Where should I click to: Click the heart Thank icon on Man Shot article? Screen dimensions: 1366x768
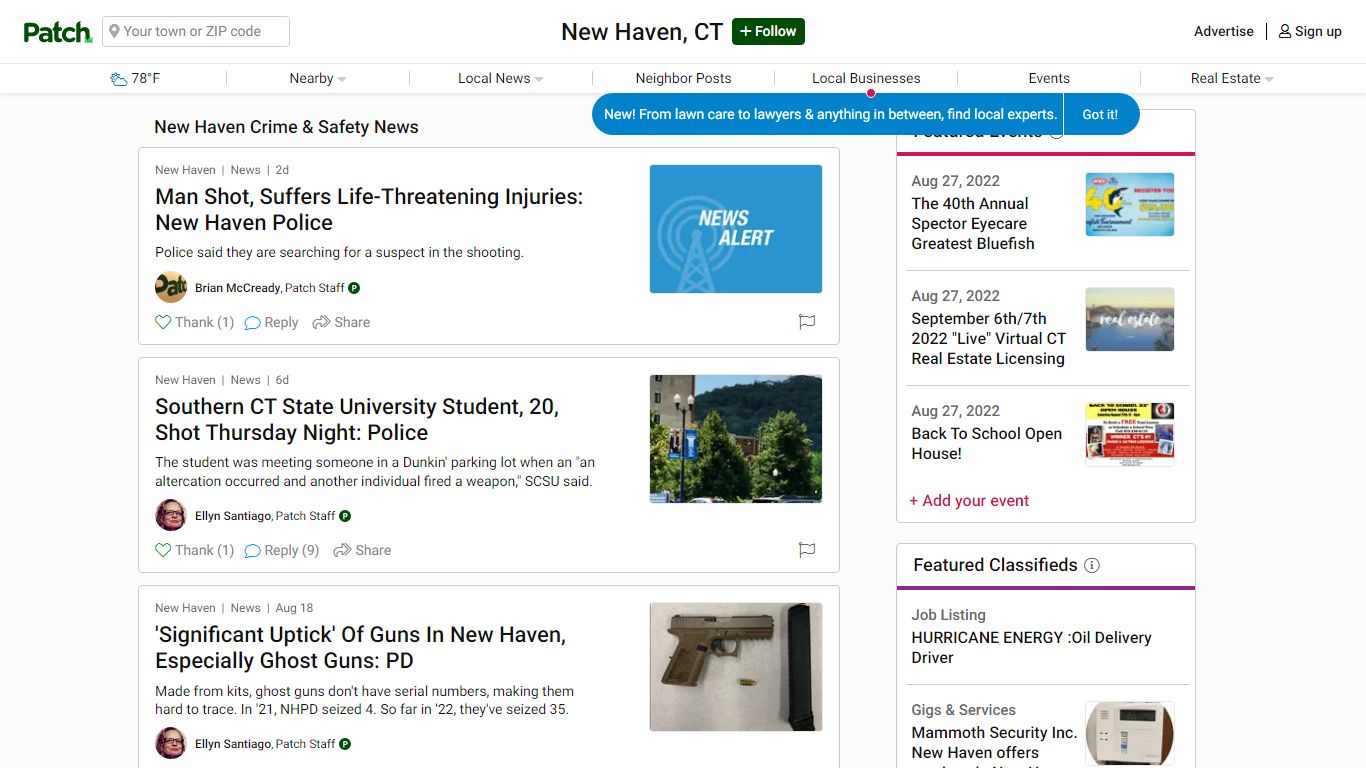[x=163, y=322]
